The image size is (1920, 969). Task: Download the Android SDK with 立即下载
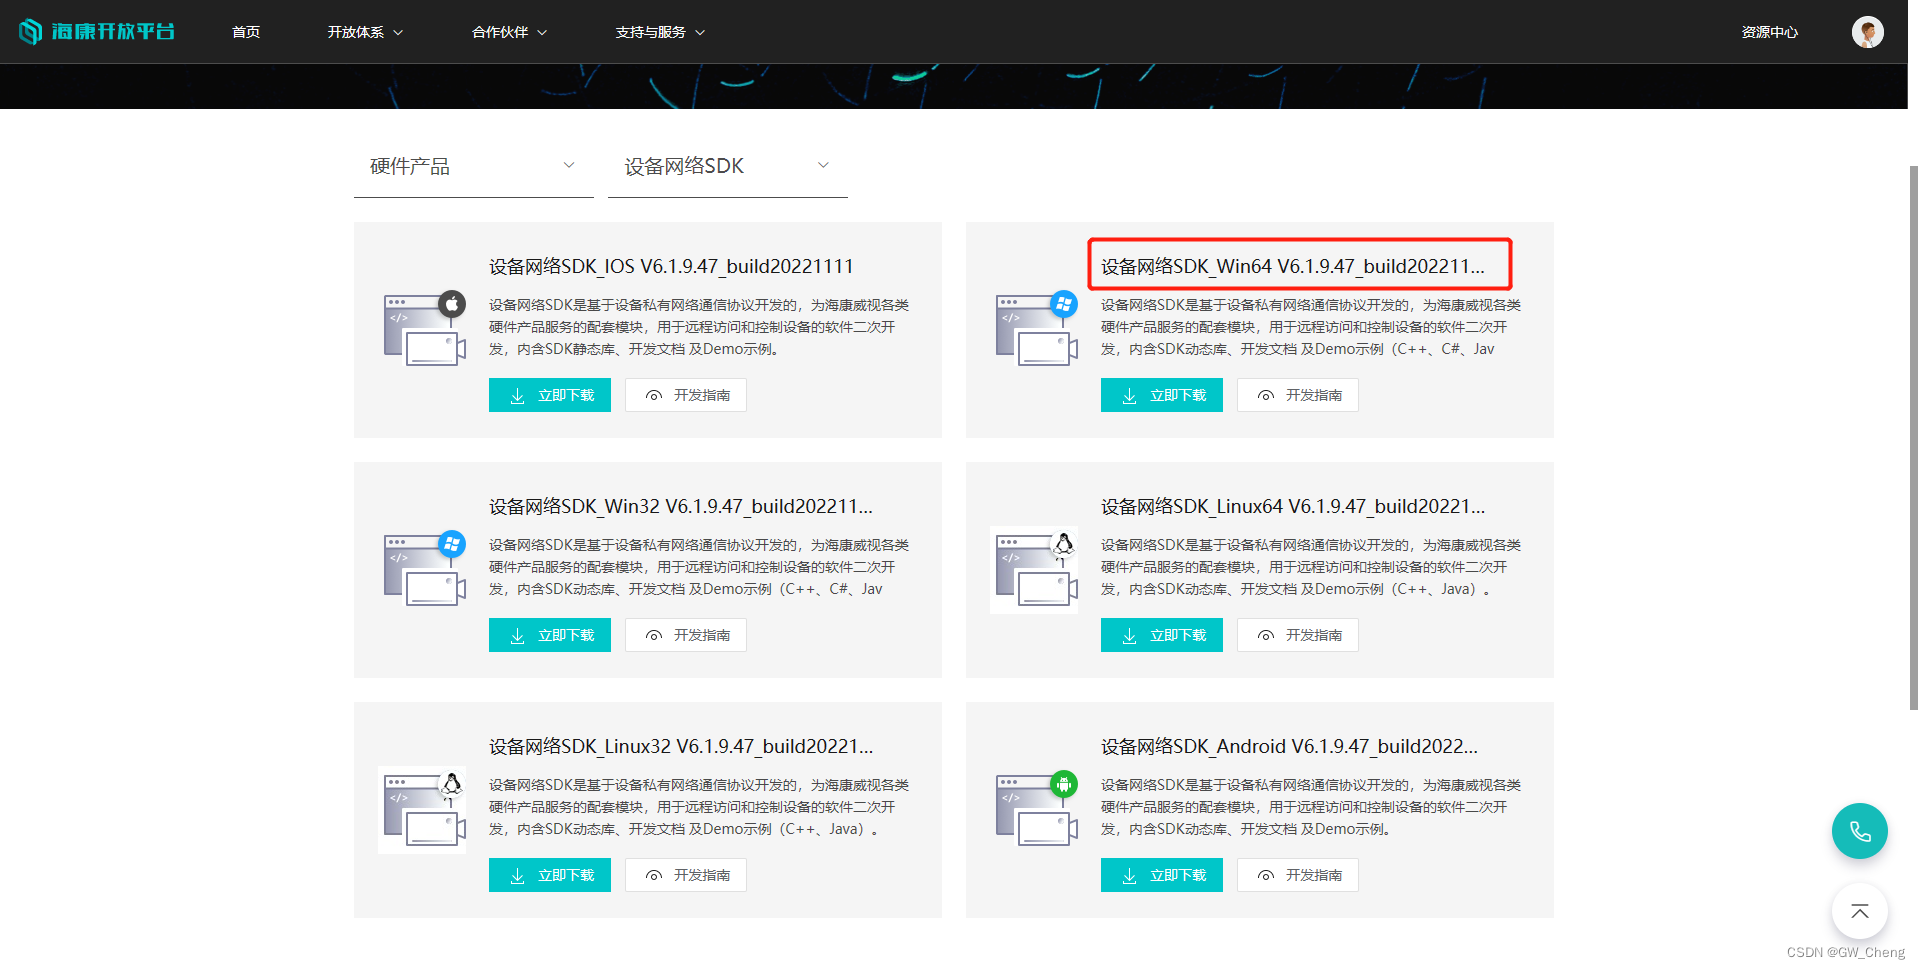1162,875
